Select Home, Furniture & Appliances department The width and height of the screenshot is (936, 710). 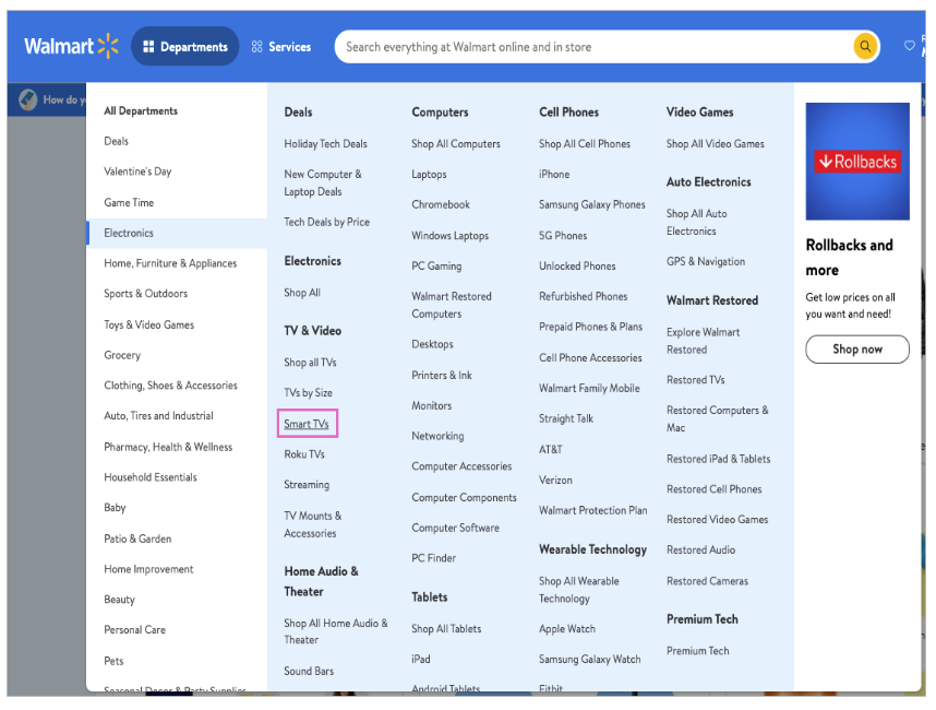coord(170,264)
